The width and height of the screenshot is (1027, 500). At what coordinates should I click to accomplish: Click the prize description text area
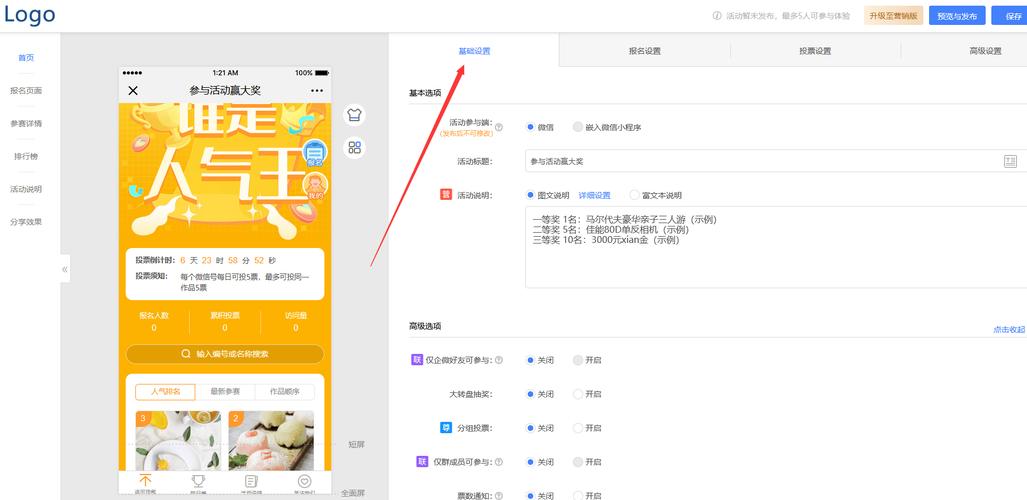click(776, 248)
